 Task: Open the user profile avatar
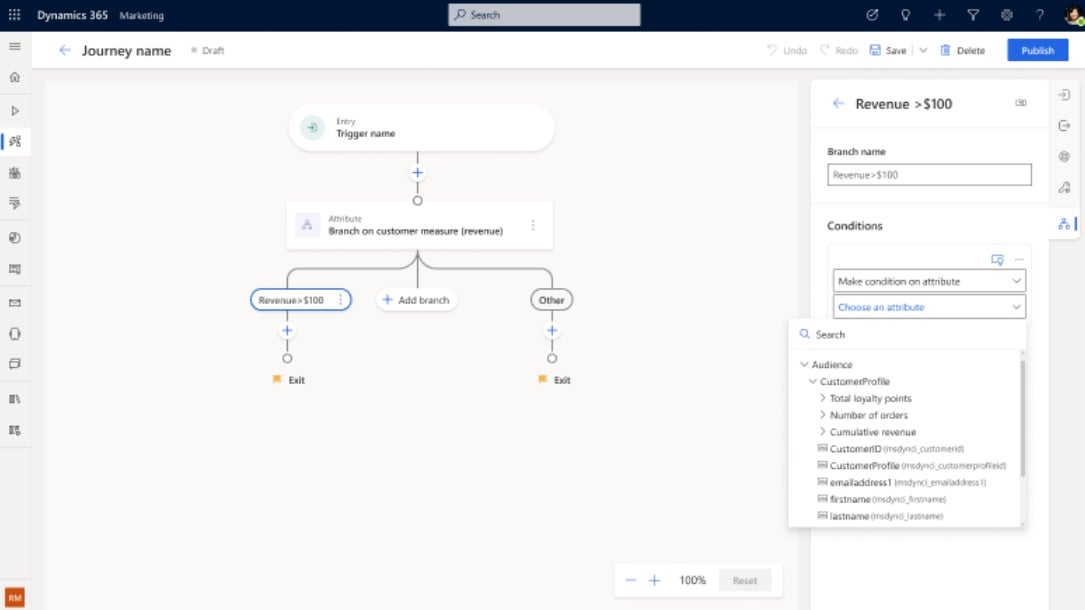[x=1073, y=15]
